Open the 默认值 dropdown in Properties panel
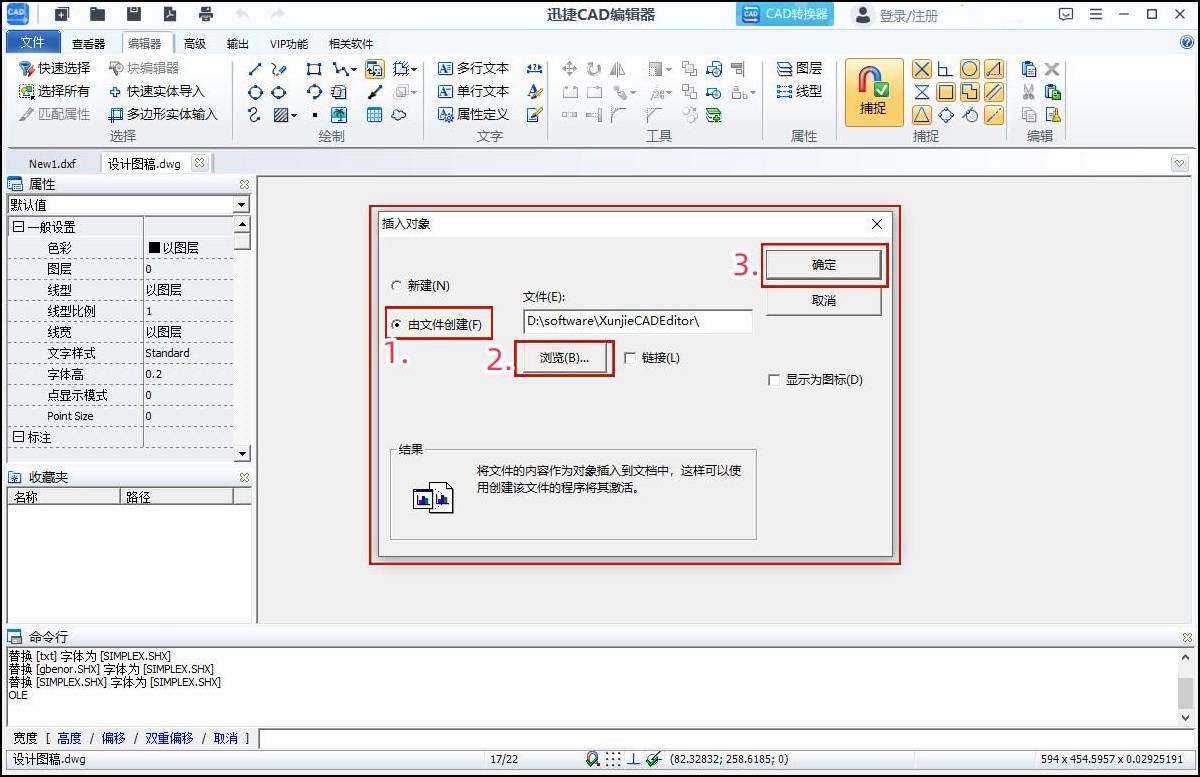This screenshot has height=777, width=1200. pos(240,205)
